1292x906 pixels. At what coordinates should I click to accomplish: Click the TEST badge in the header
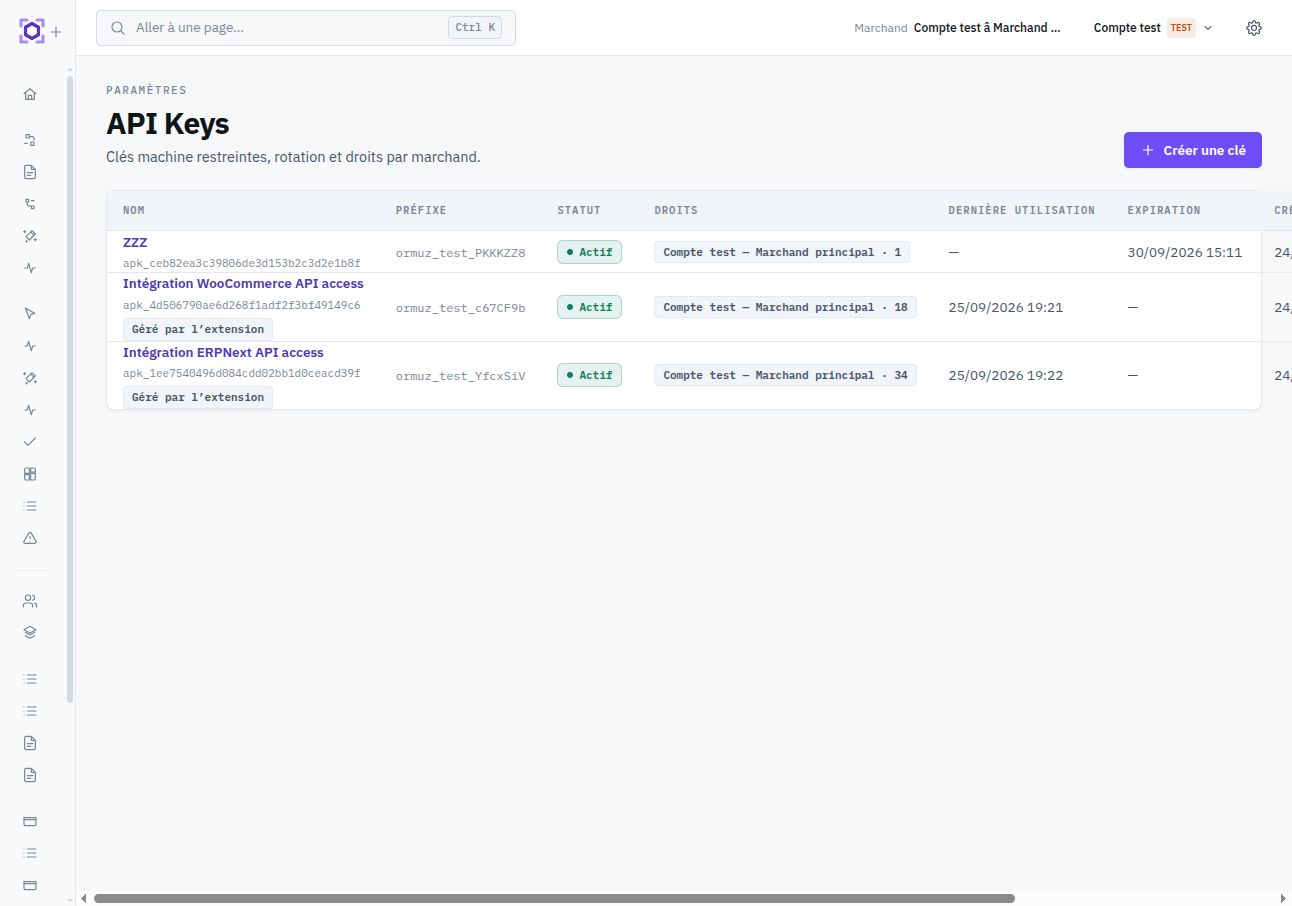tap(1181, 28)
